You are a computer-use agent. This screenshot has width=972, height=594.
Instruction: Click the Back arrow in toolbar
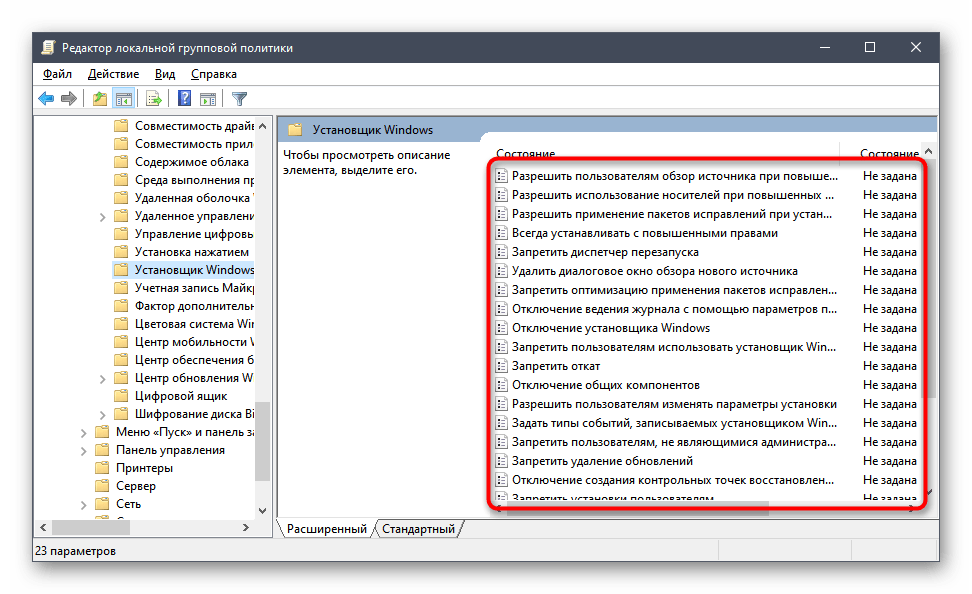[46, 98]
